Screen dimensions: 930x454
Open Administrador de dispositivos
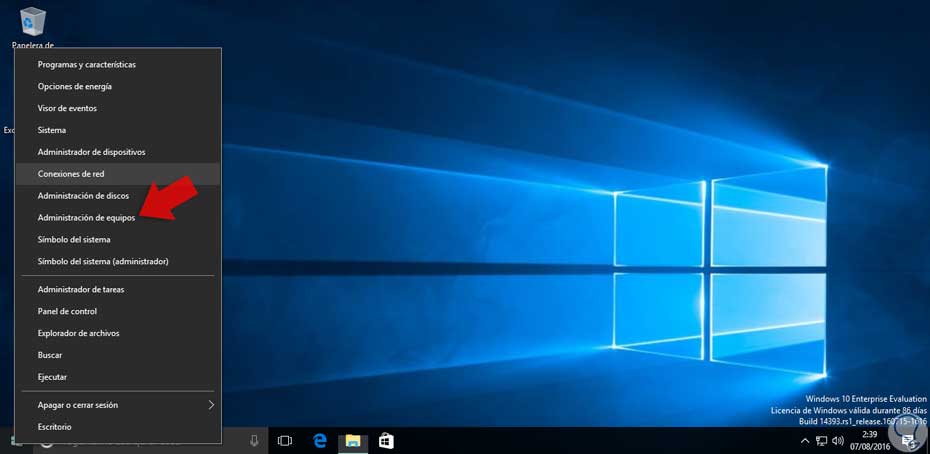[117, 153]
